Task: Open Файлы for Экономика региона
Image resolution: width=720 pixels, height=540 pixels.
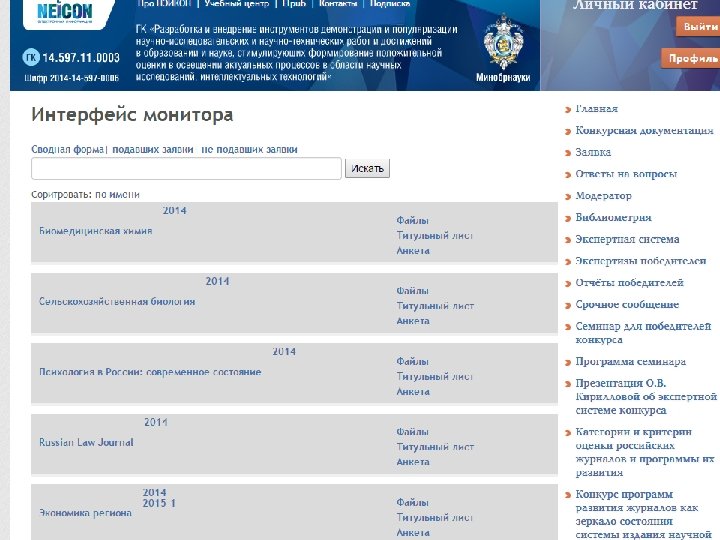Action: (x=412, y=502)
